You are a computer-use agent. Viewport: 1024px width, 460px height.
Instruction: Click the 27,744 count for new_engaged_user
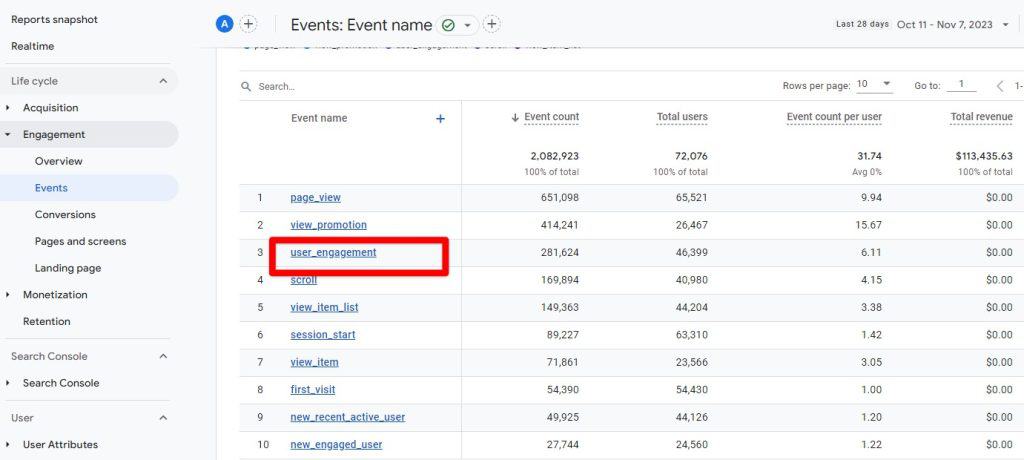coord(563,444)
